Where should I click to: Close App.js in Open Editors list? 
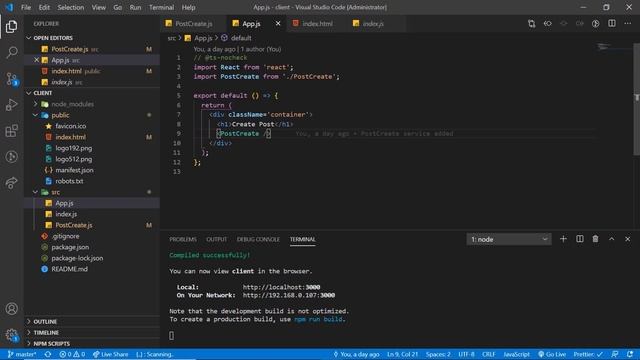tap(36, 60)
